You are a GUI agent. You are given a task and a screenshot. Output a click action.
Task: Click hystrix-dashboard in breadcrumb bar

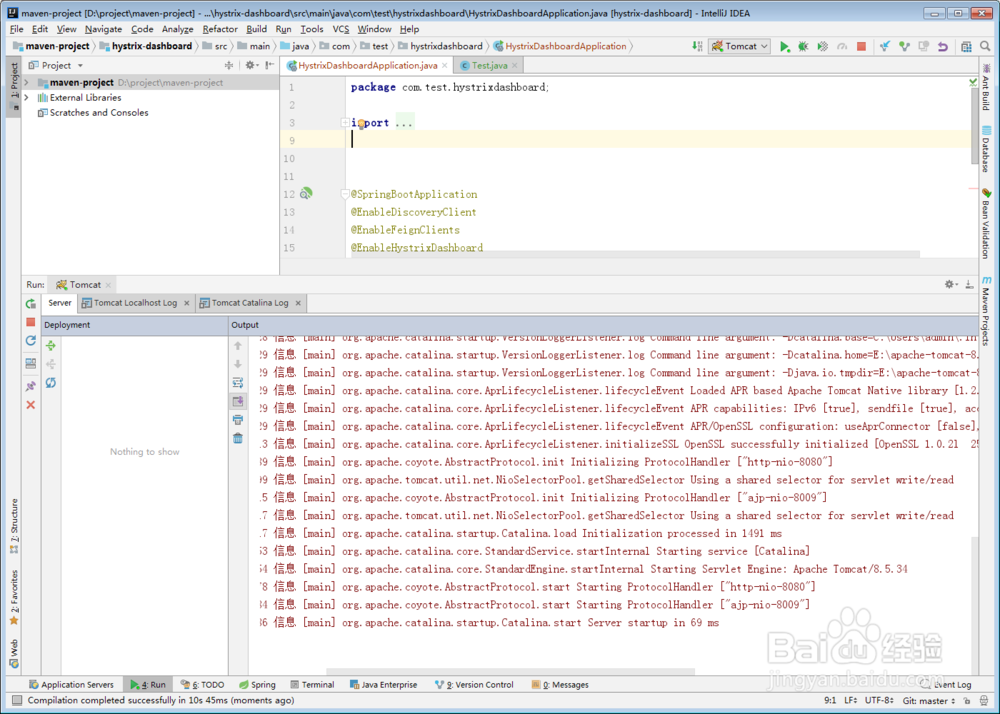click(146, 46)
